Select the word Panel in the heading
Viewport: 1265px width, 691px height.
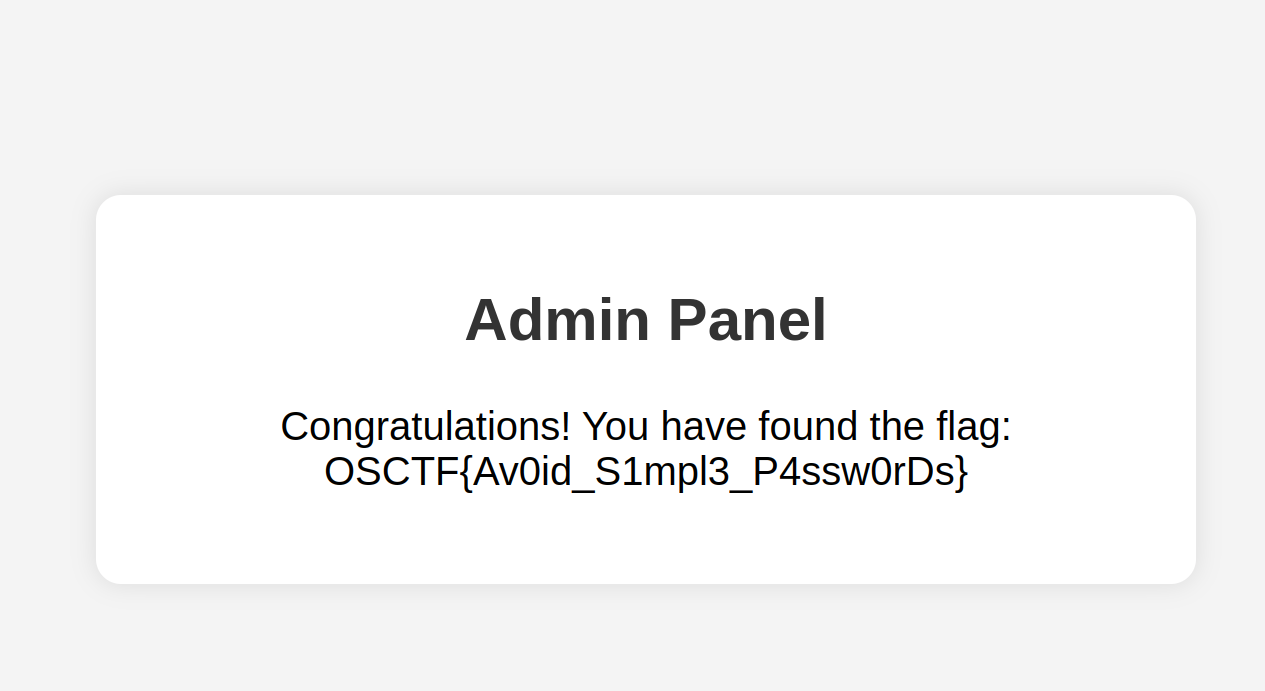[x=748, y=320]
